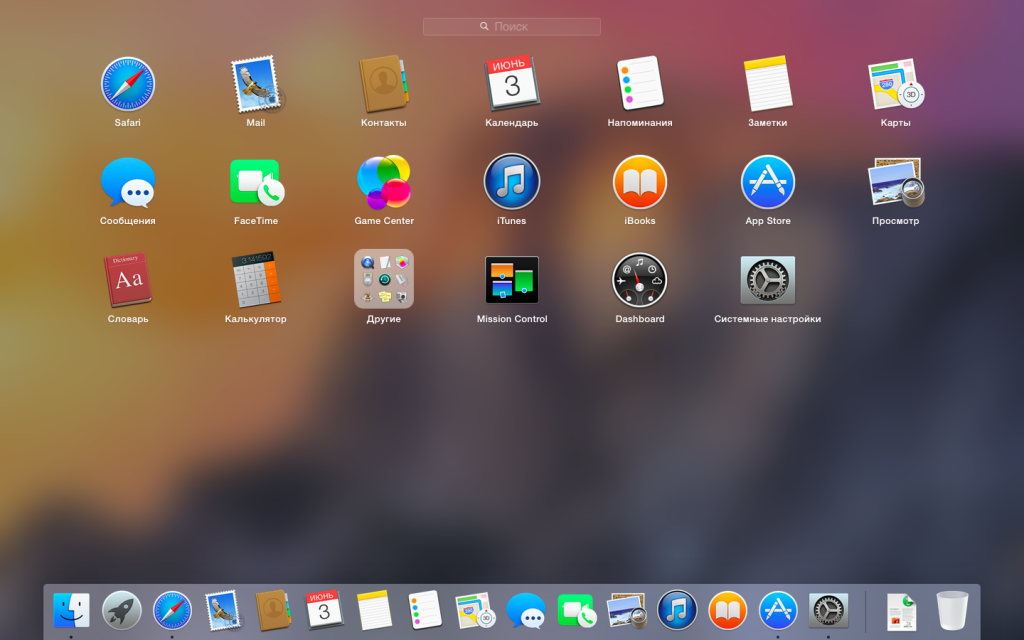Launch FaceTime from the Launchpad grid
Screen dimensions: 1024x640
[x=256, y=182]
